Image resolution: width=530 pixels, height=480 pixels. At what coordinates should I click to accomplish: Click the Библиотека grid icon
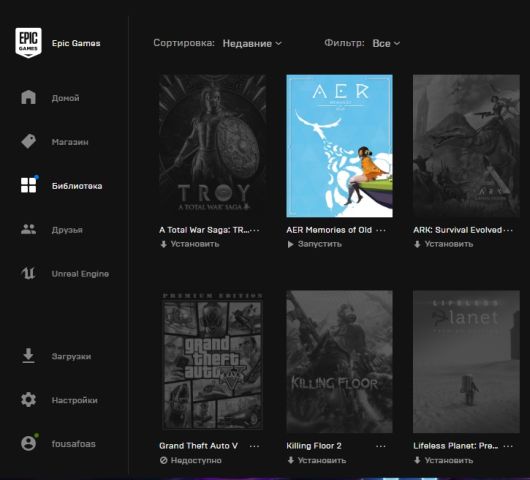28,185
